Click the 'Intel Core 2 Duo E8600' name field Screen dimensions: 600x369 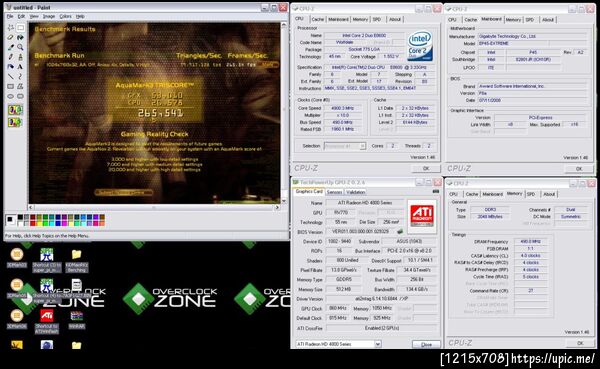coord(364,35)
